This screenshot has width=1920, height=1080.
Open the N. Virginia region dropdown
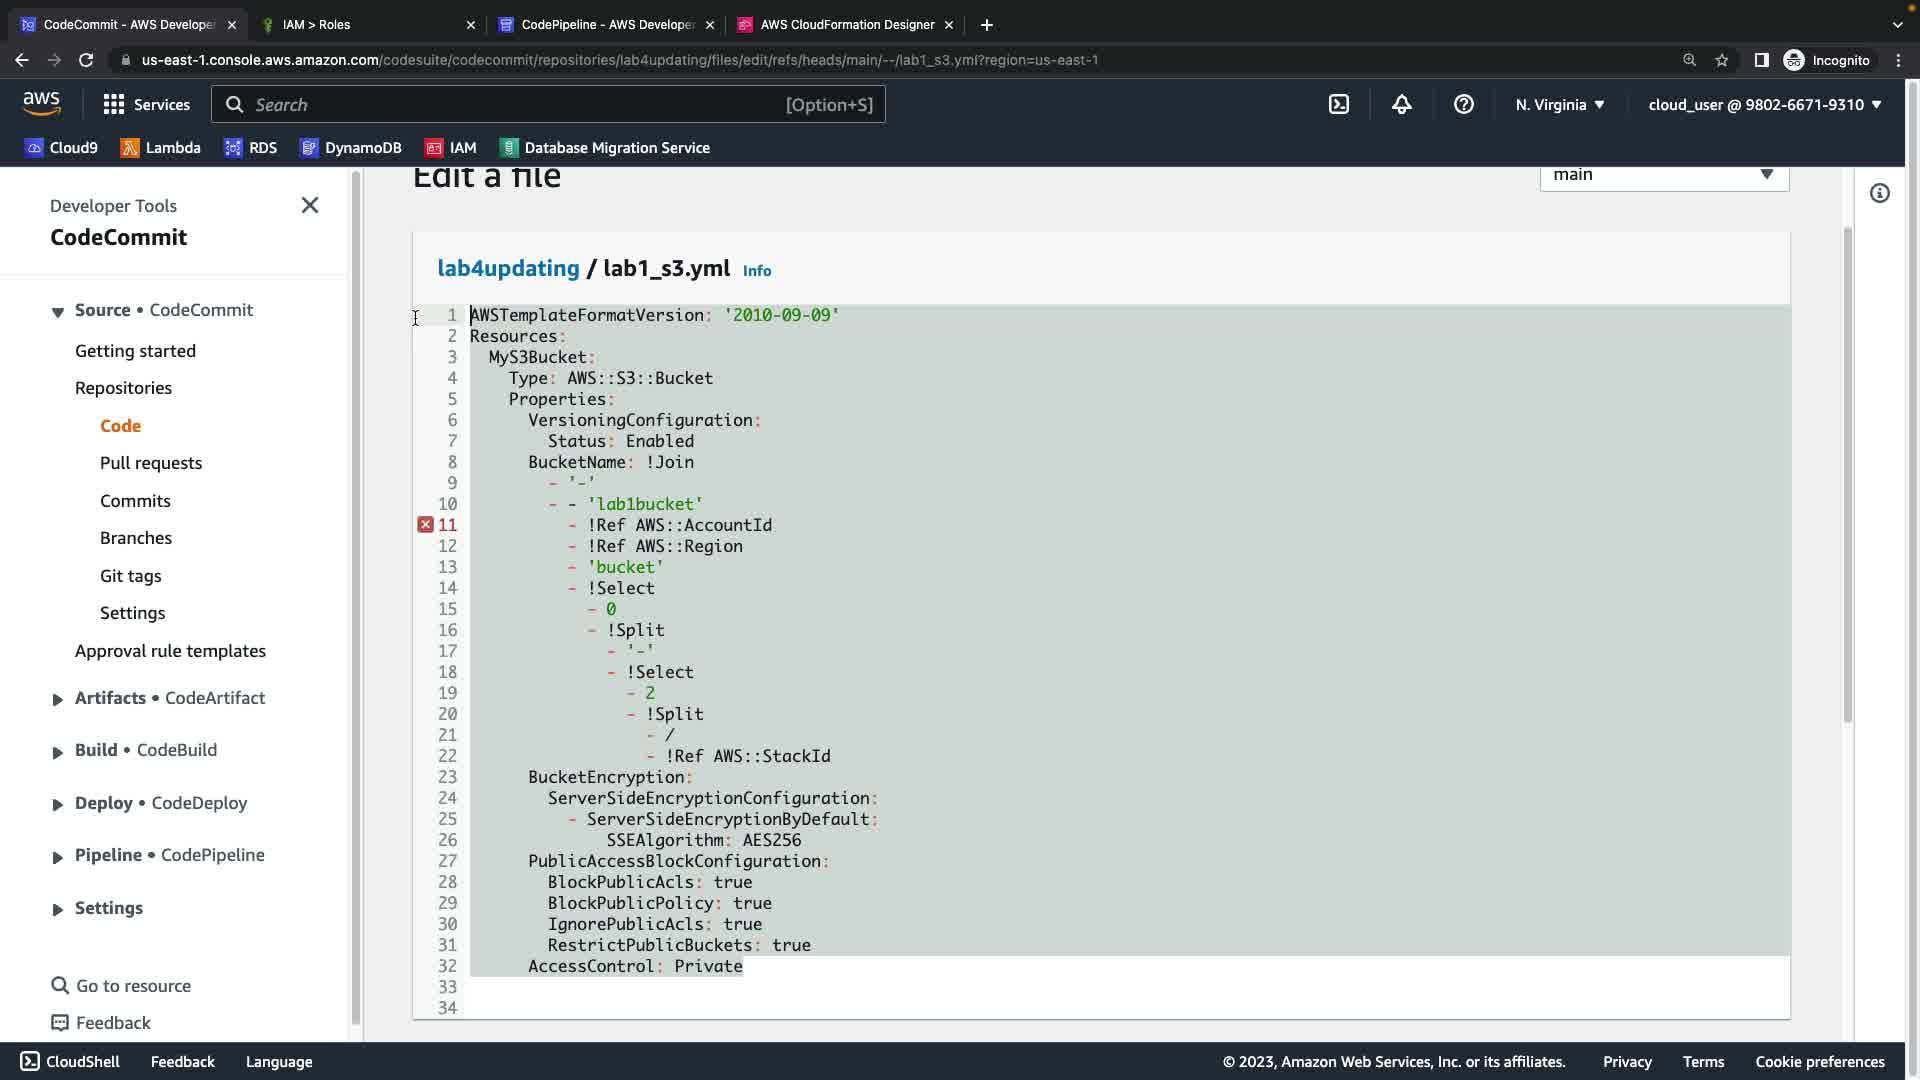[x=1559, y=104]
